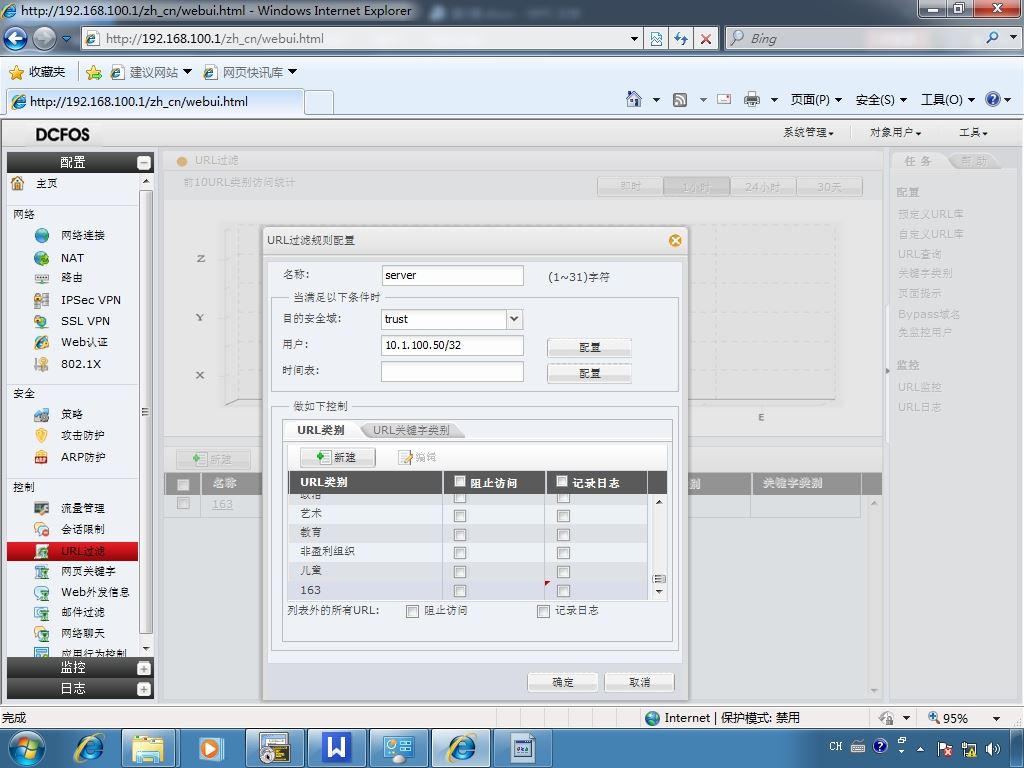Click the IE home icon in command bar
Screen dimensions: 1024x768
pyautogui.click(x=633, y=99)
